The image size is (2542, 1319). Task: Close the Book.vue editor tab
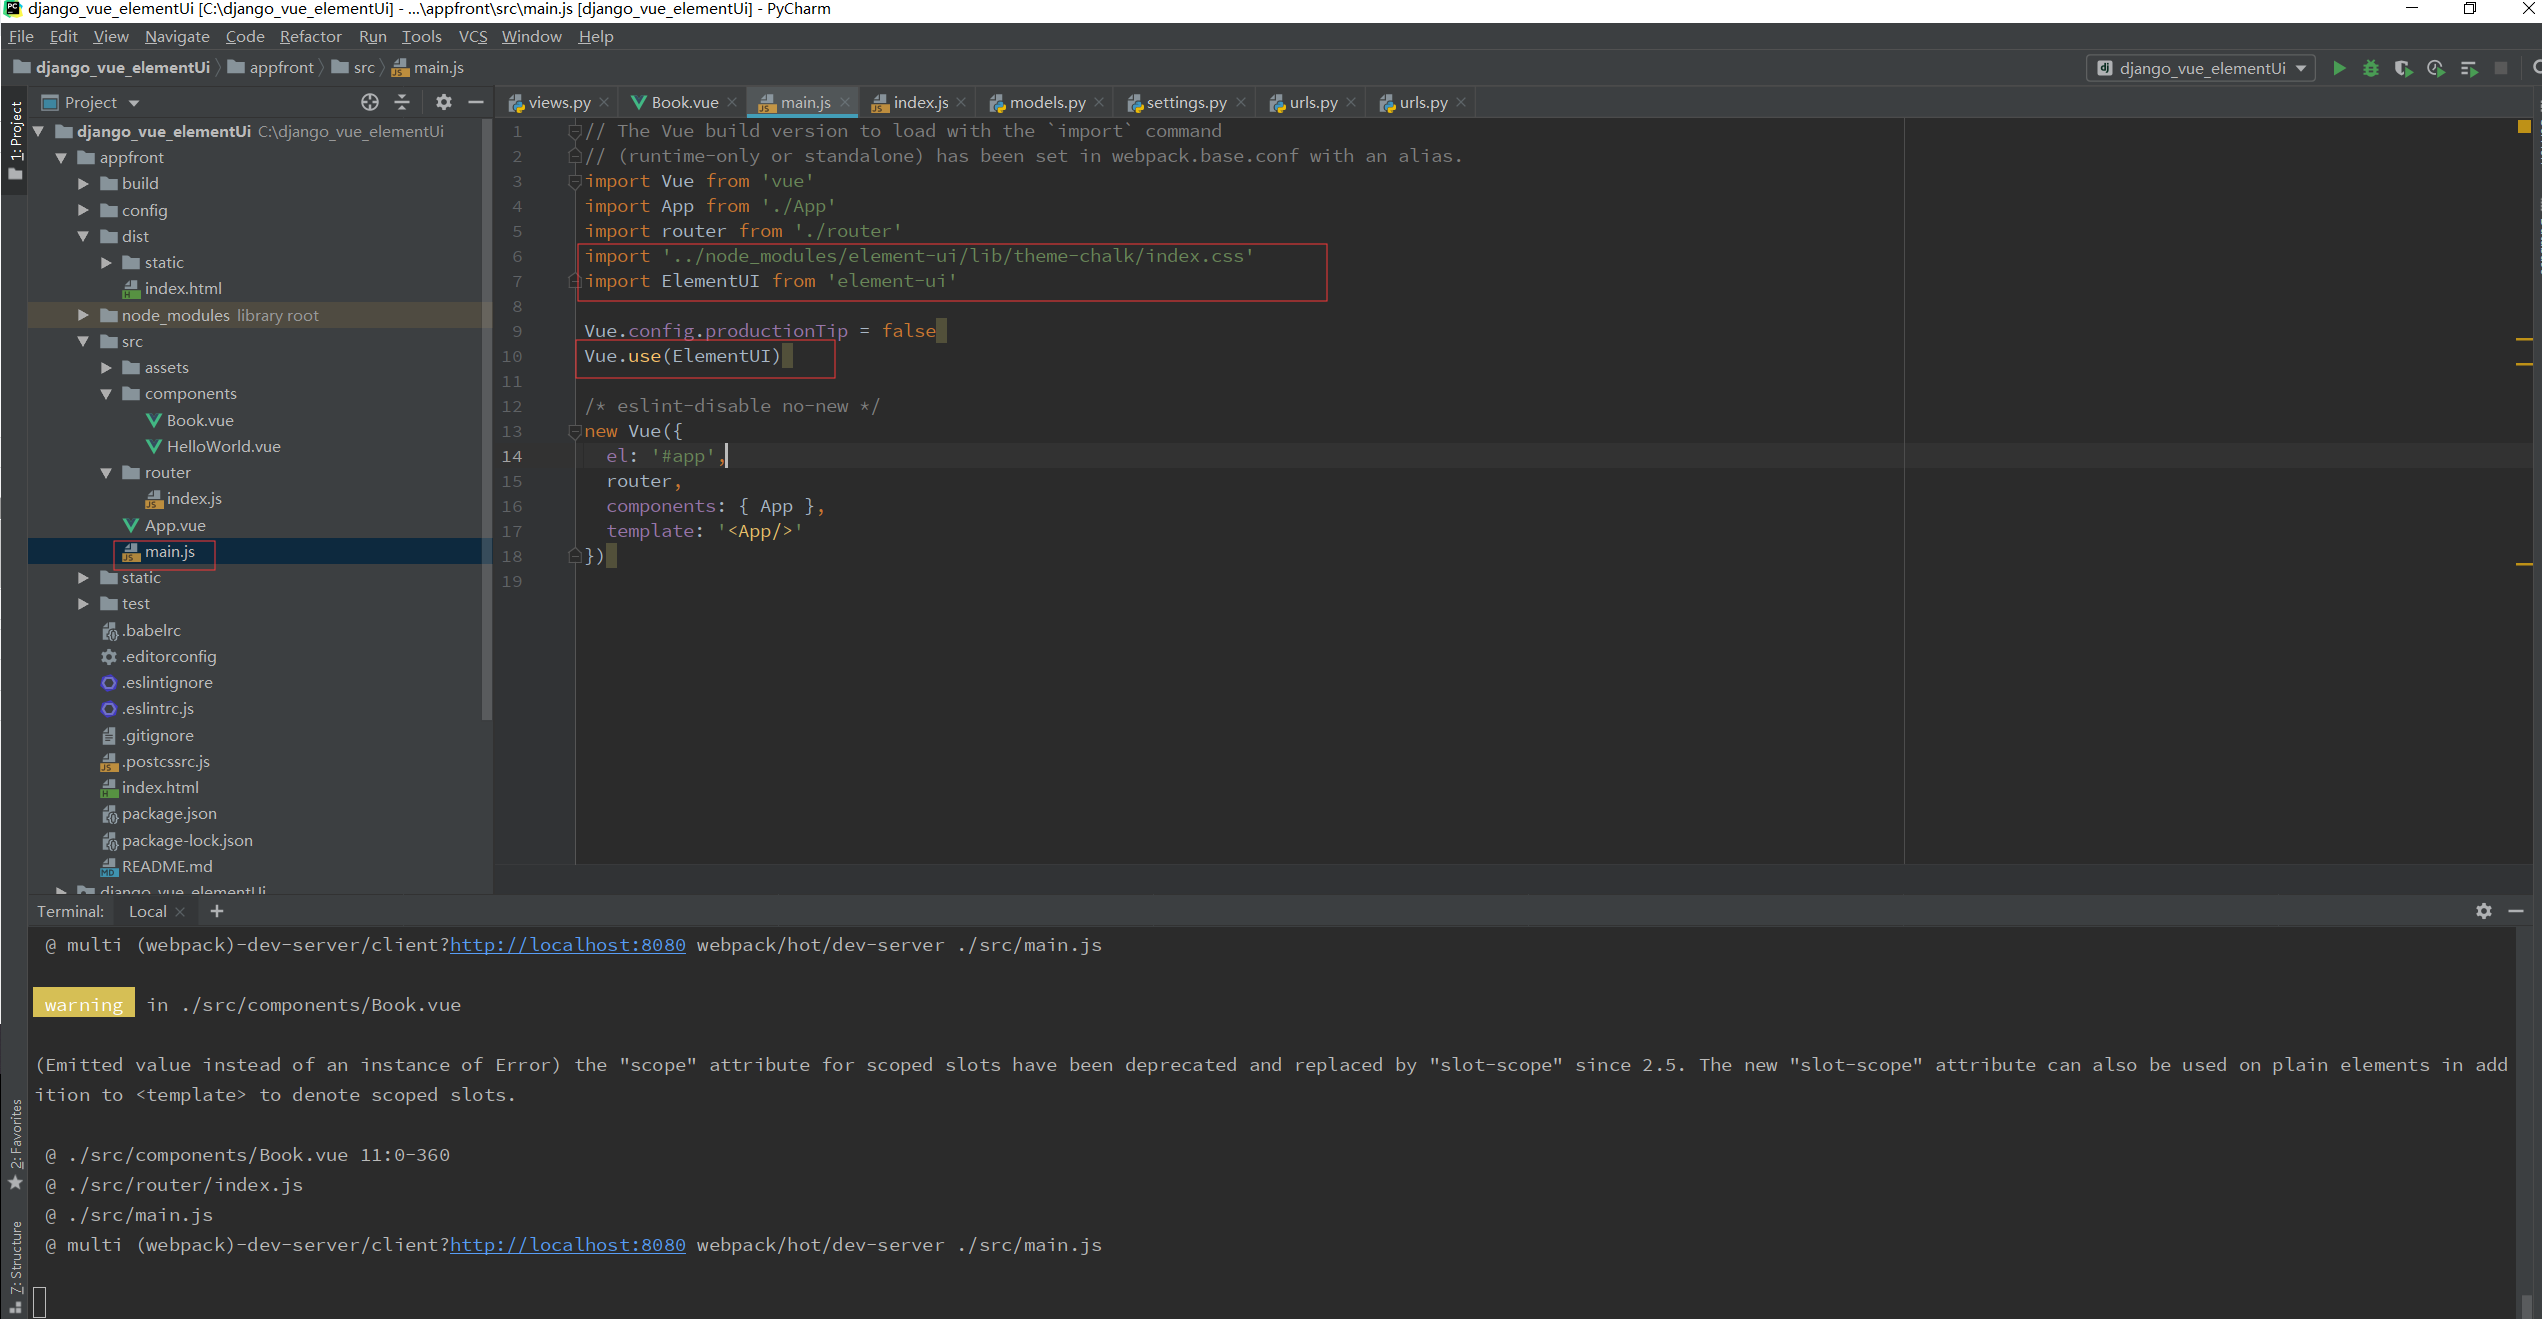pyautogui.click(x=732, y=102)
